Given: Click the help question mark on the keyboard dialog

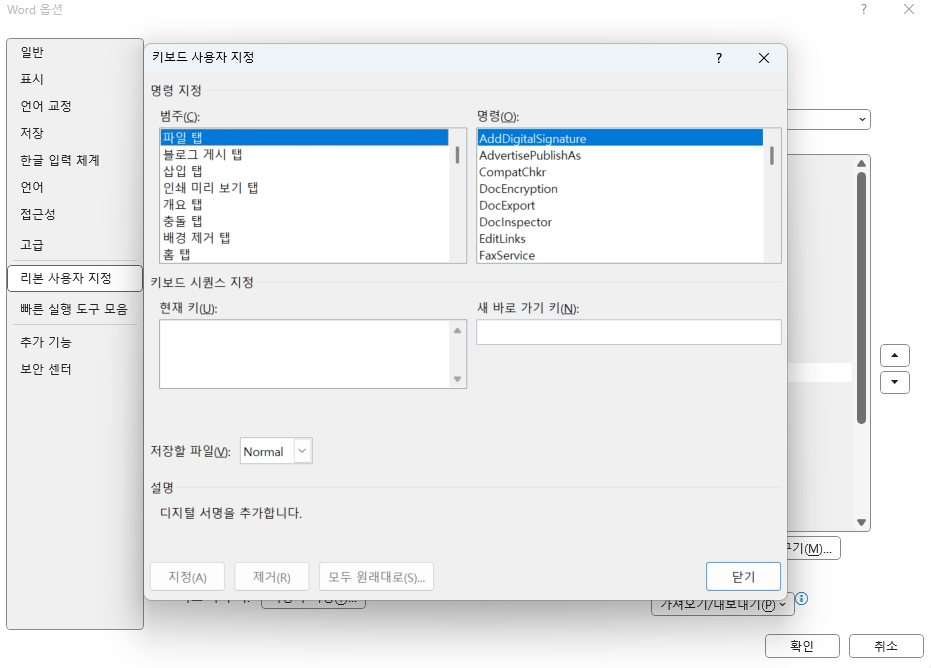Looking at the screenshot, I should tap(718, 58).
